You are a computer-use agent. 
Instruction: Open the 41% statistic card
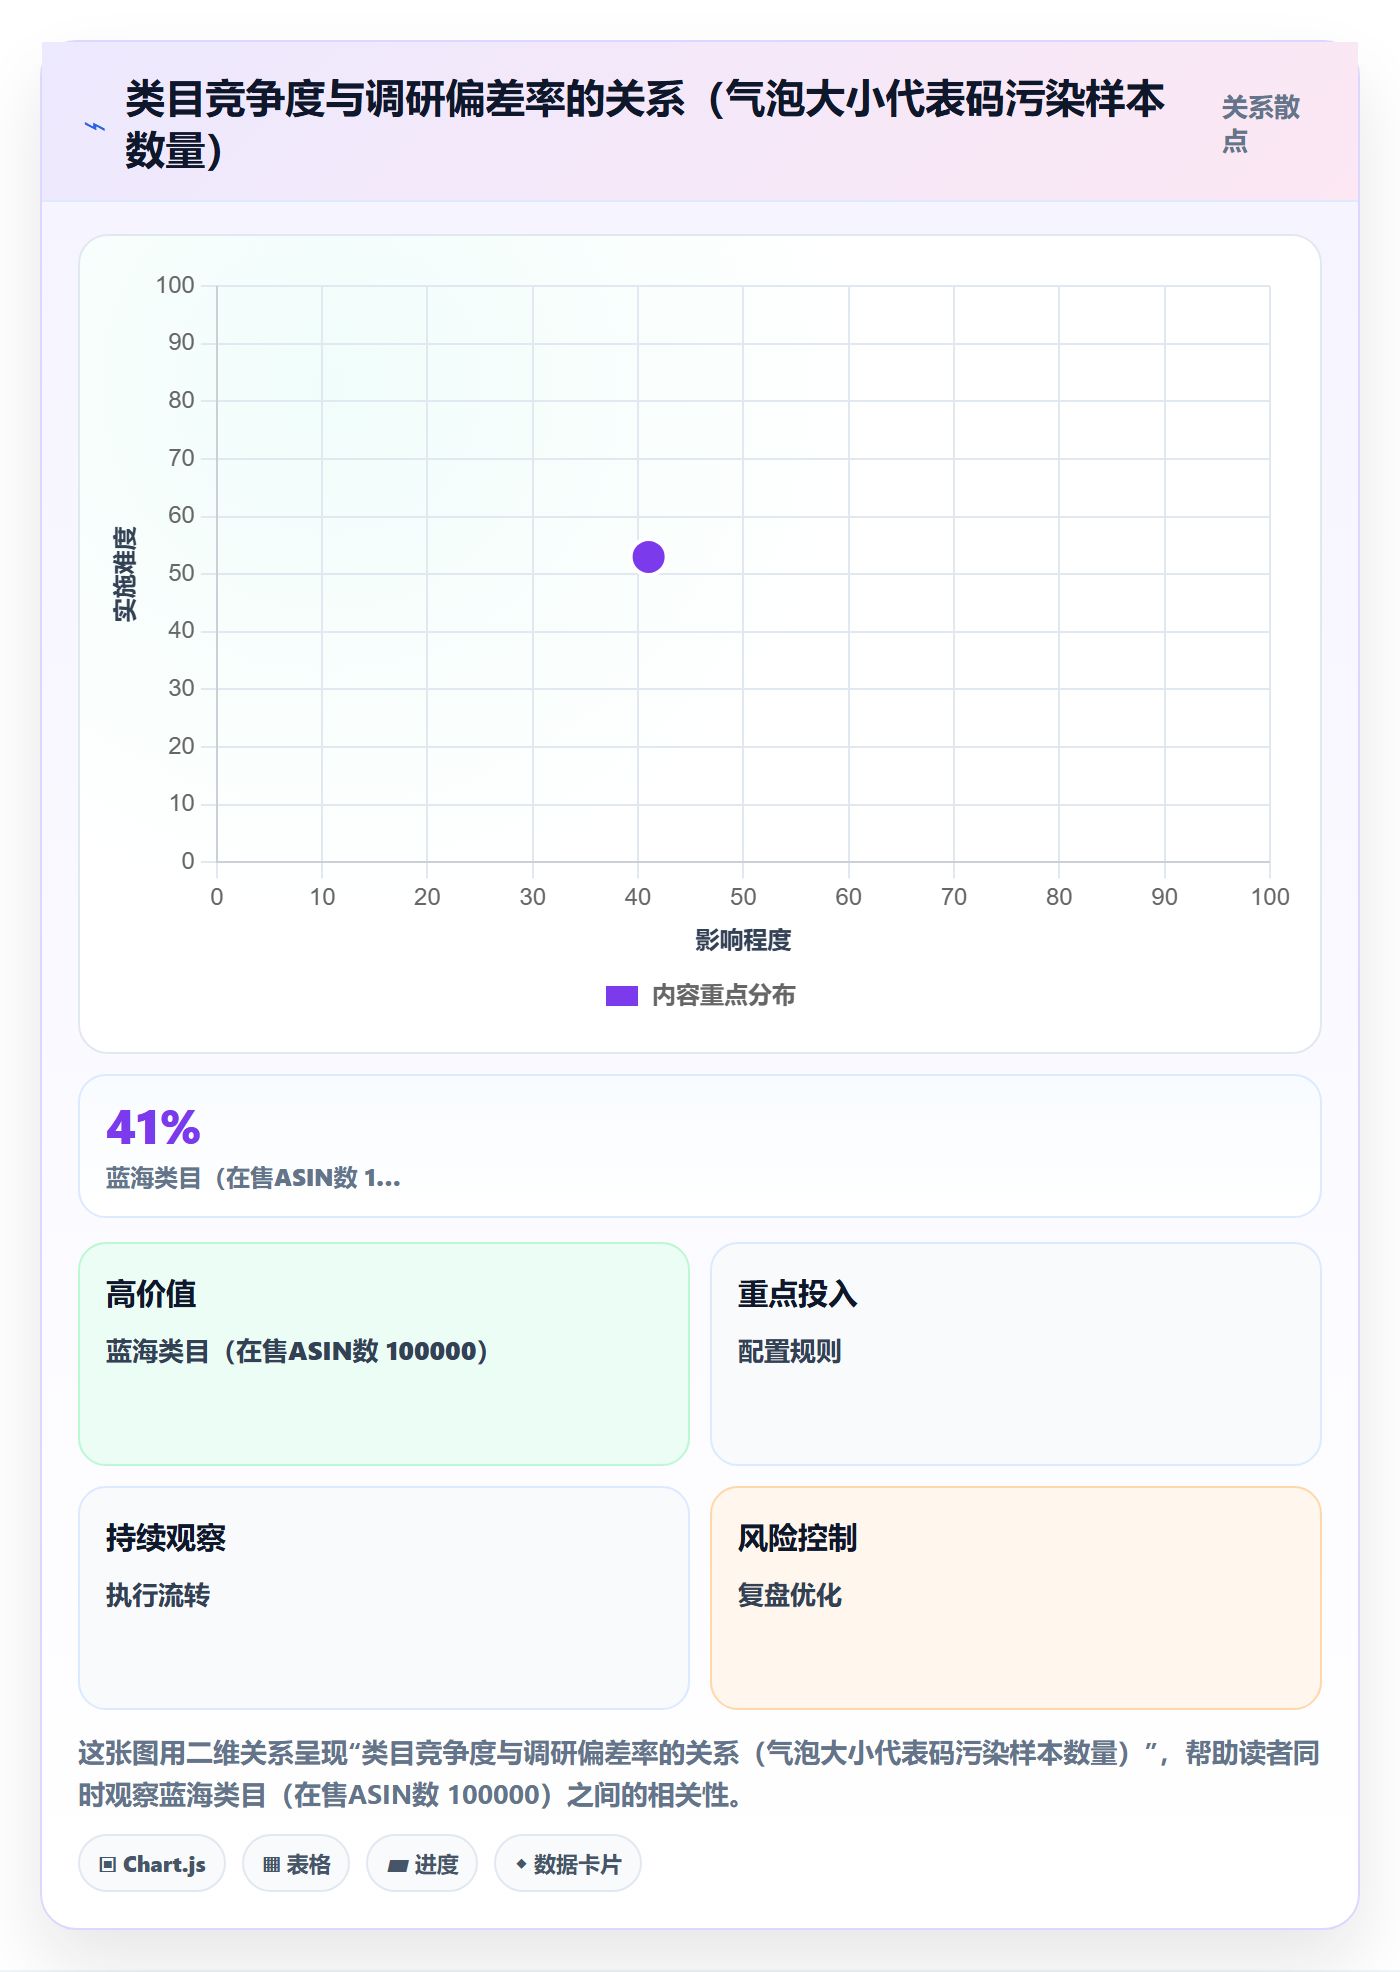699,1146
